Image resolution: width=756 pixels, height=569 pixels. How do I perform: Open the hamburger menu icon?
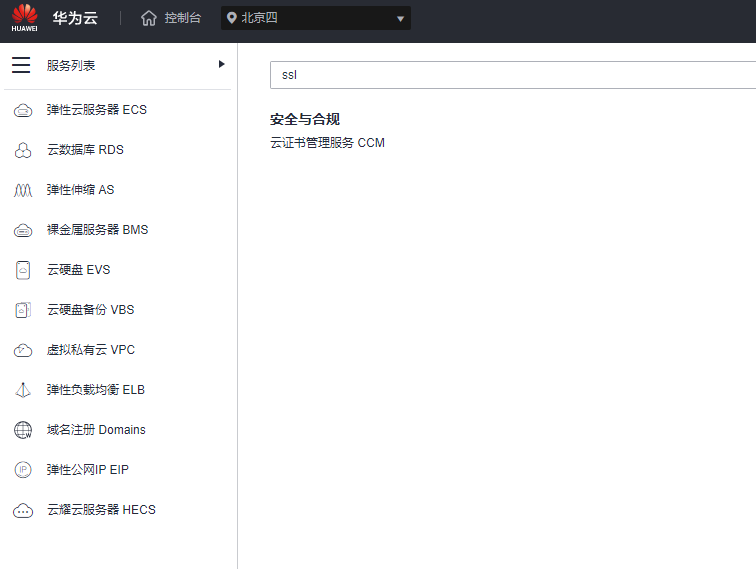tap(21, 65)
